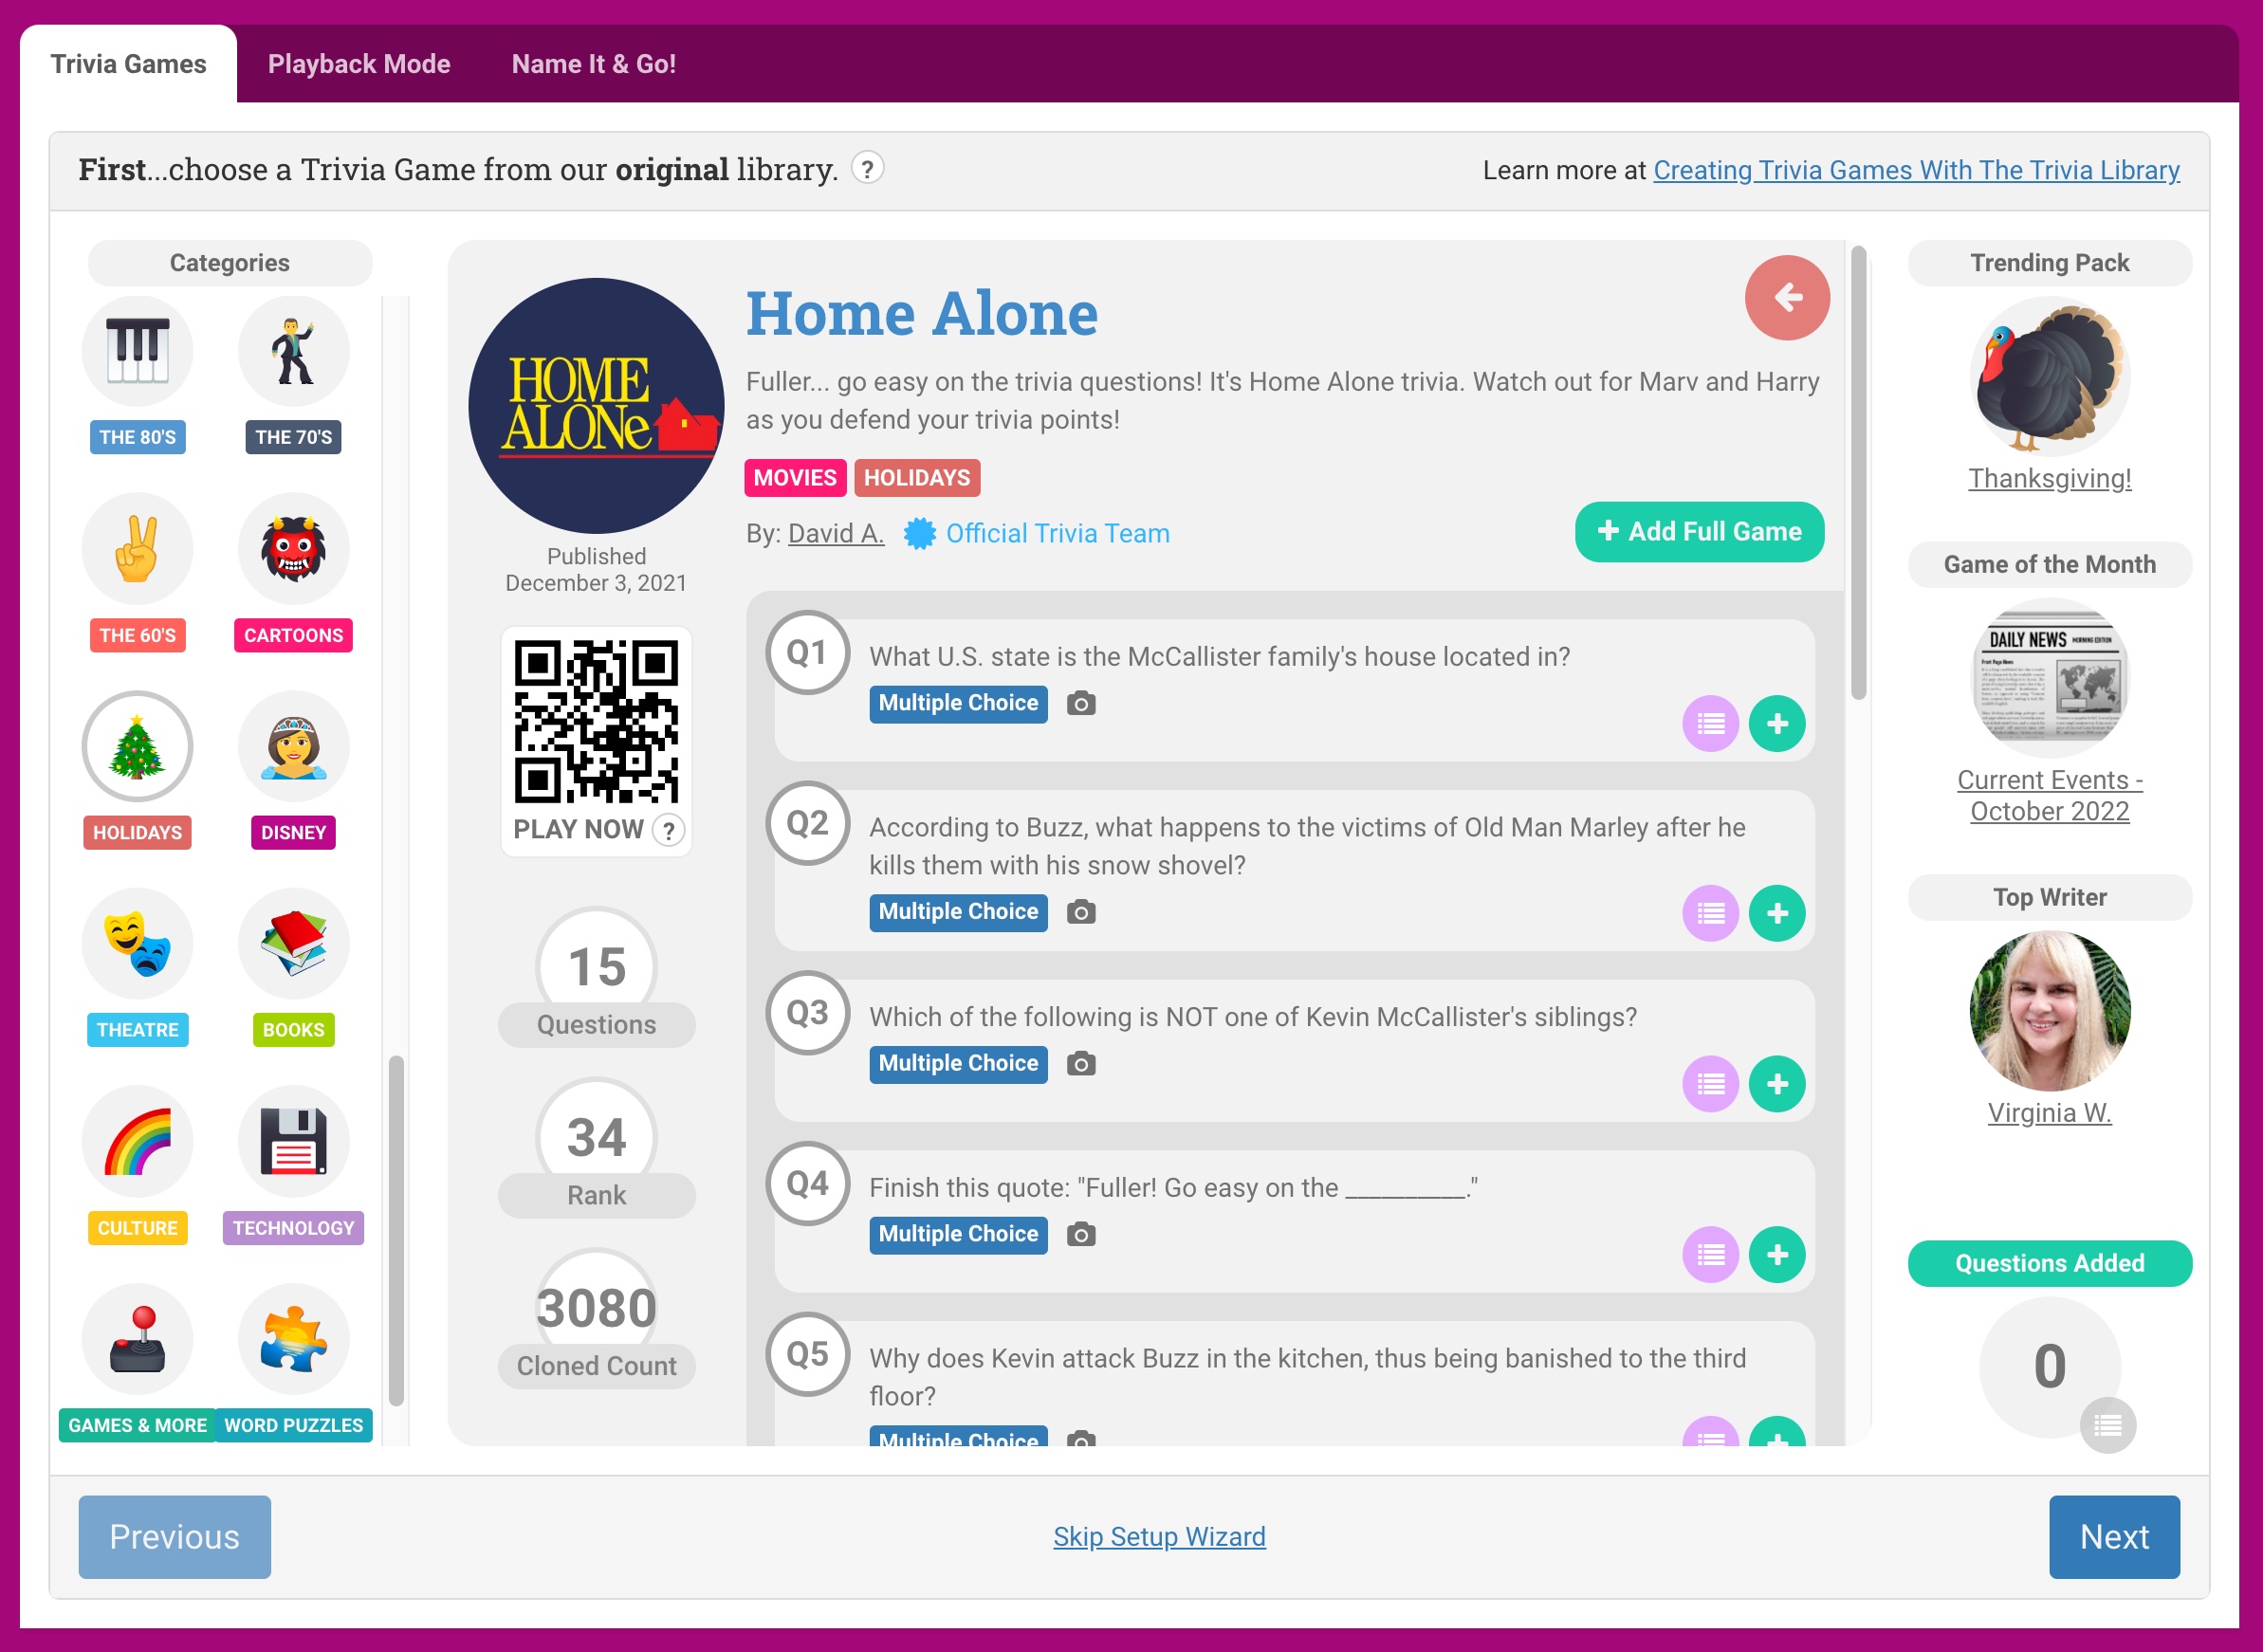This screenshot has height=1652, width=2263.
Task: Pick the Technology floppy disk icon
Action: [292, 1140]
